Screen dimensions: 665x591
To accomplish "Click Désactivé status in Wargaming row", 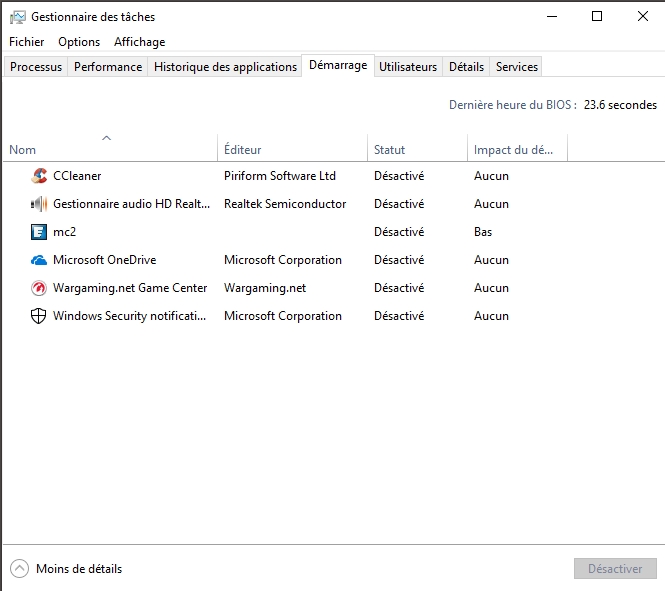I will [399, 288].
